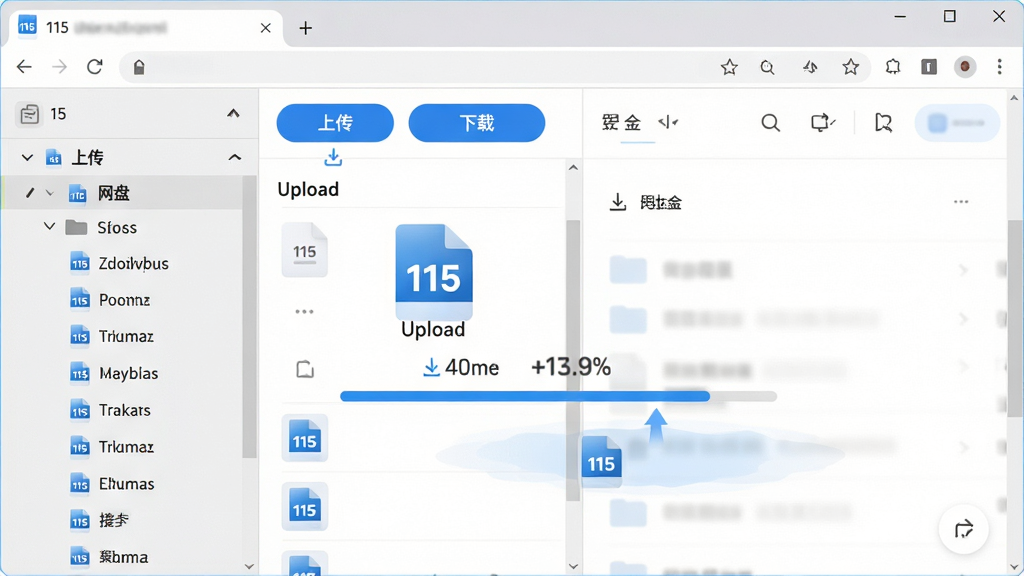Toggle the browser side panel icon
This screenshot has width=1024, height=576.
click(x=929, y=67)
